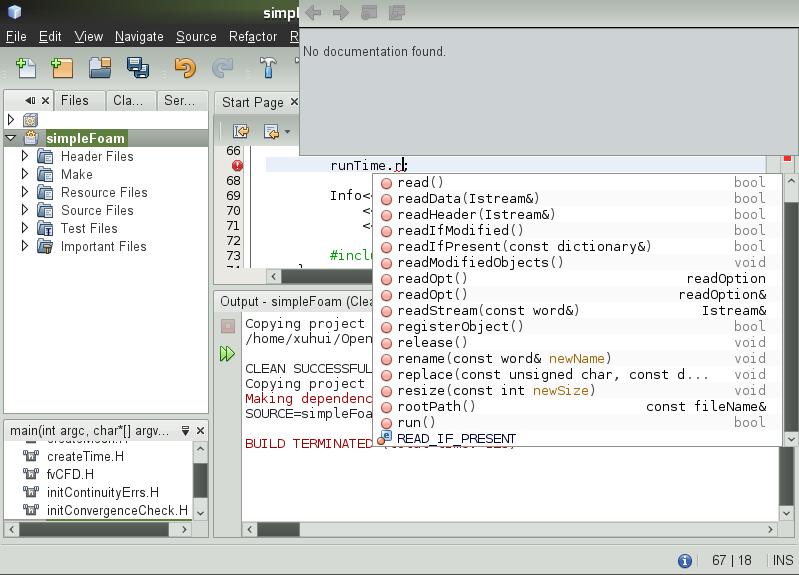
Task: Open the Navigate menu
Action: point(139,36)
